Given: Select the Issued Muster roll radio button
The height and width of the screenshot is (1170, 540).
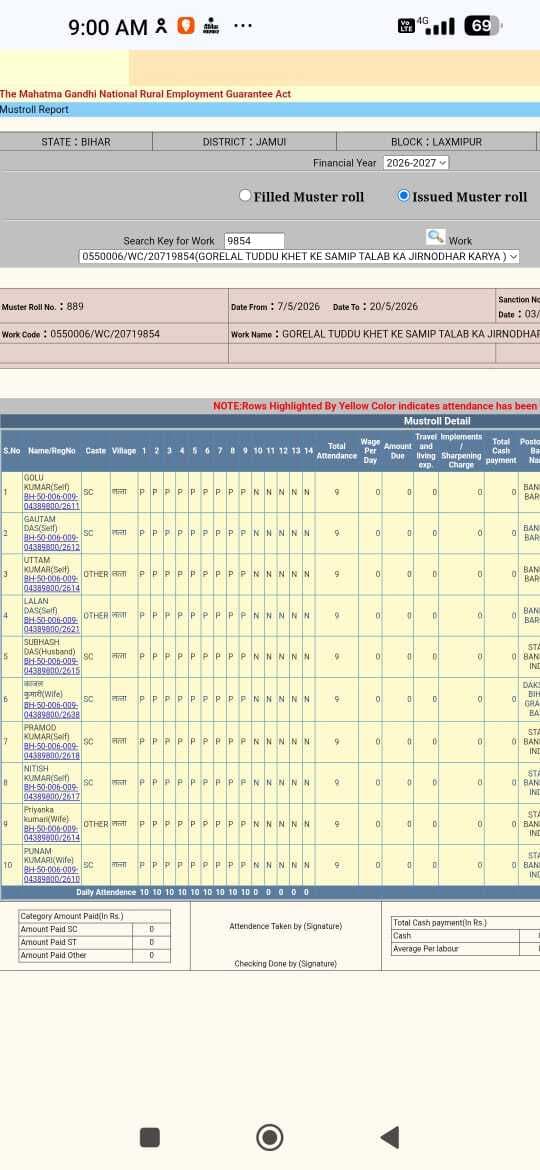Looking at the screenshot, I should coord(404,195).
